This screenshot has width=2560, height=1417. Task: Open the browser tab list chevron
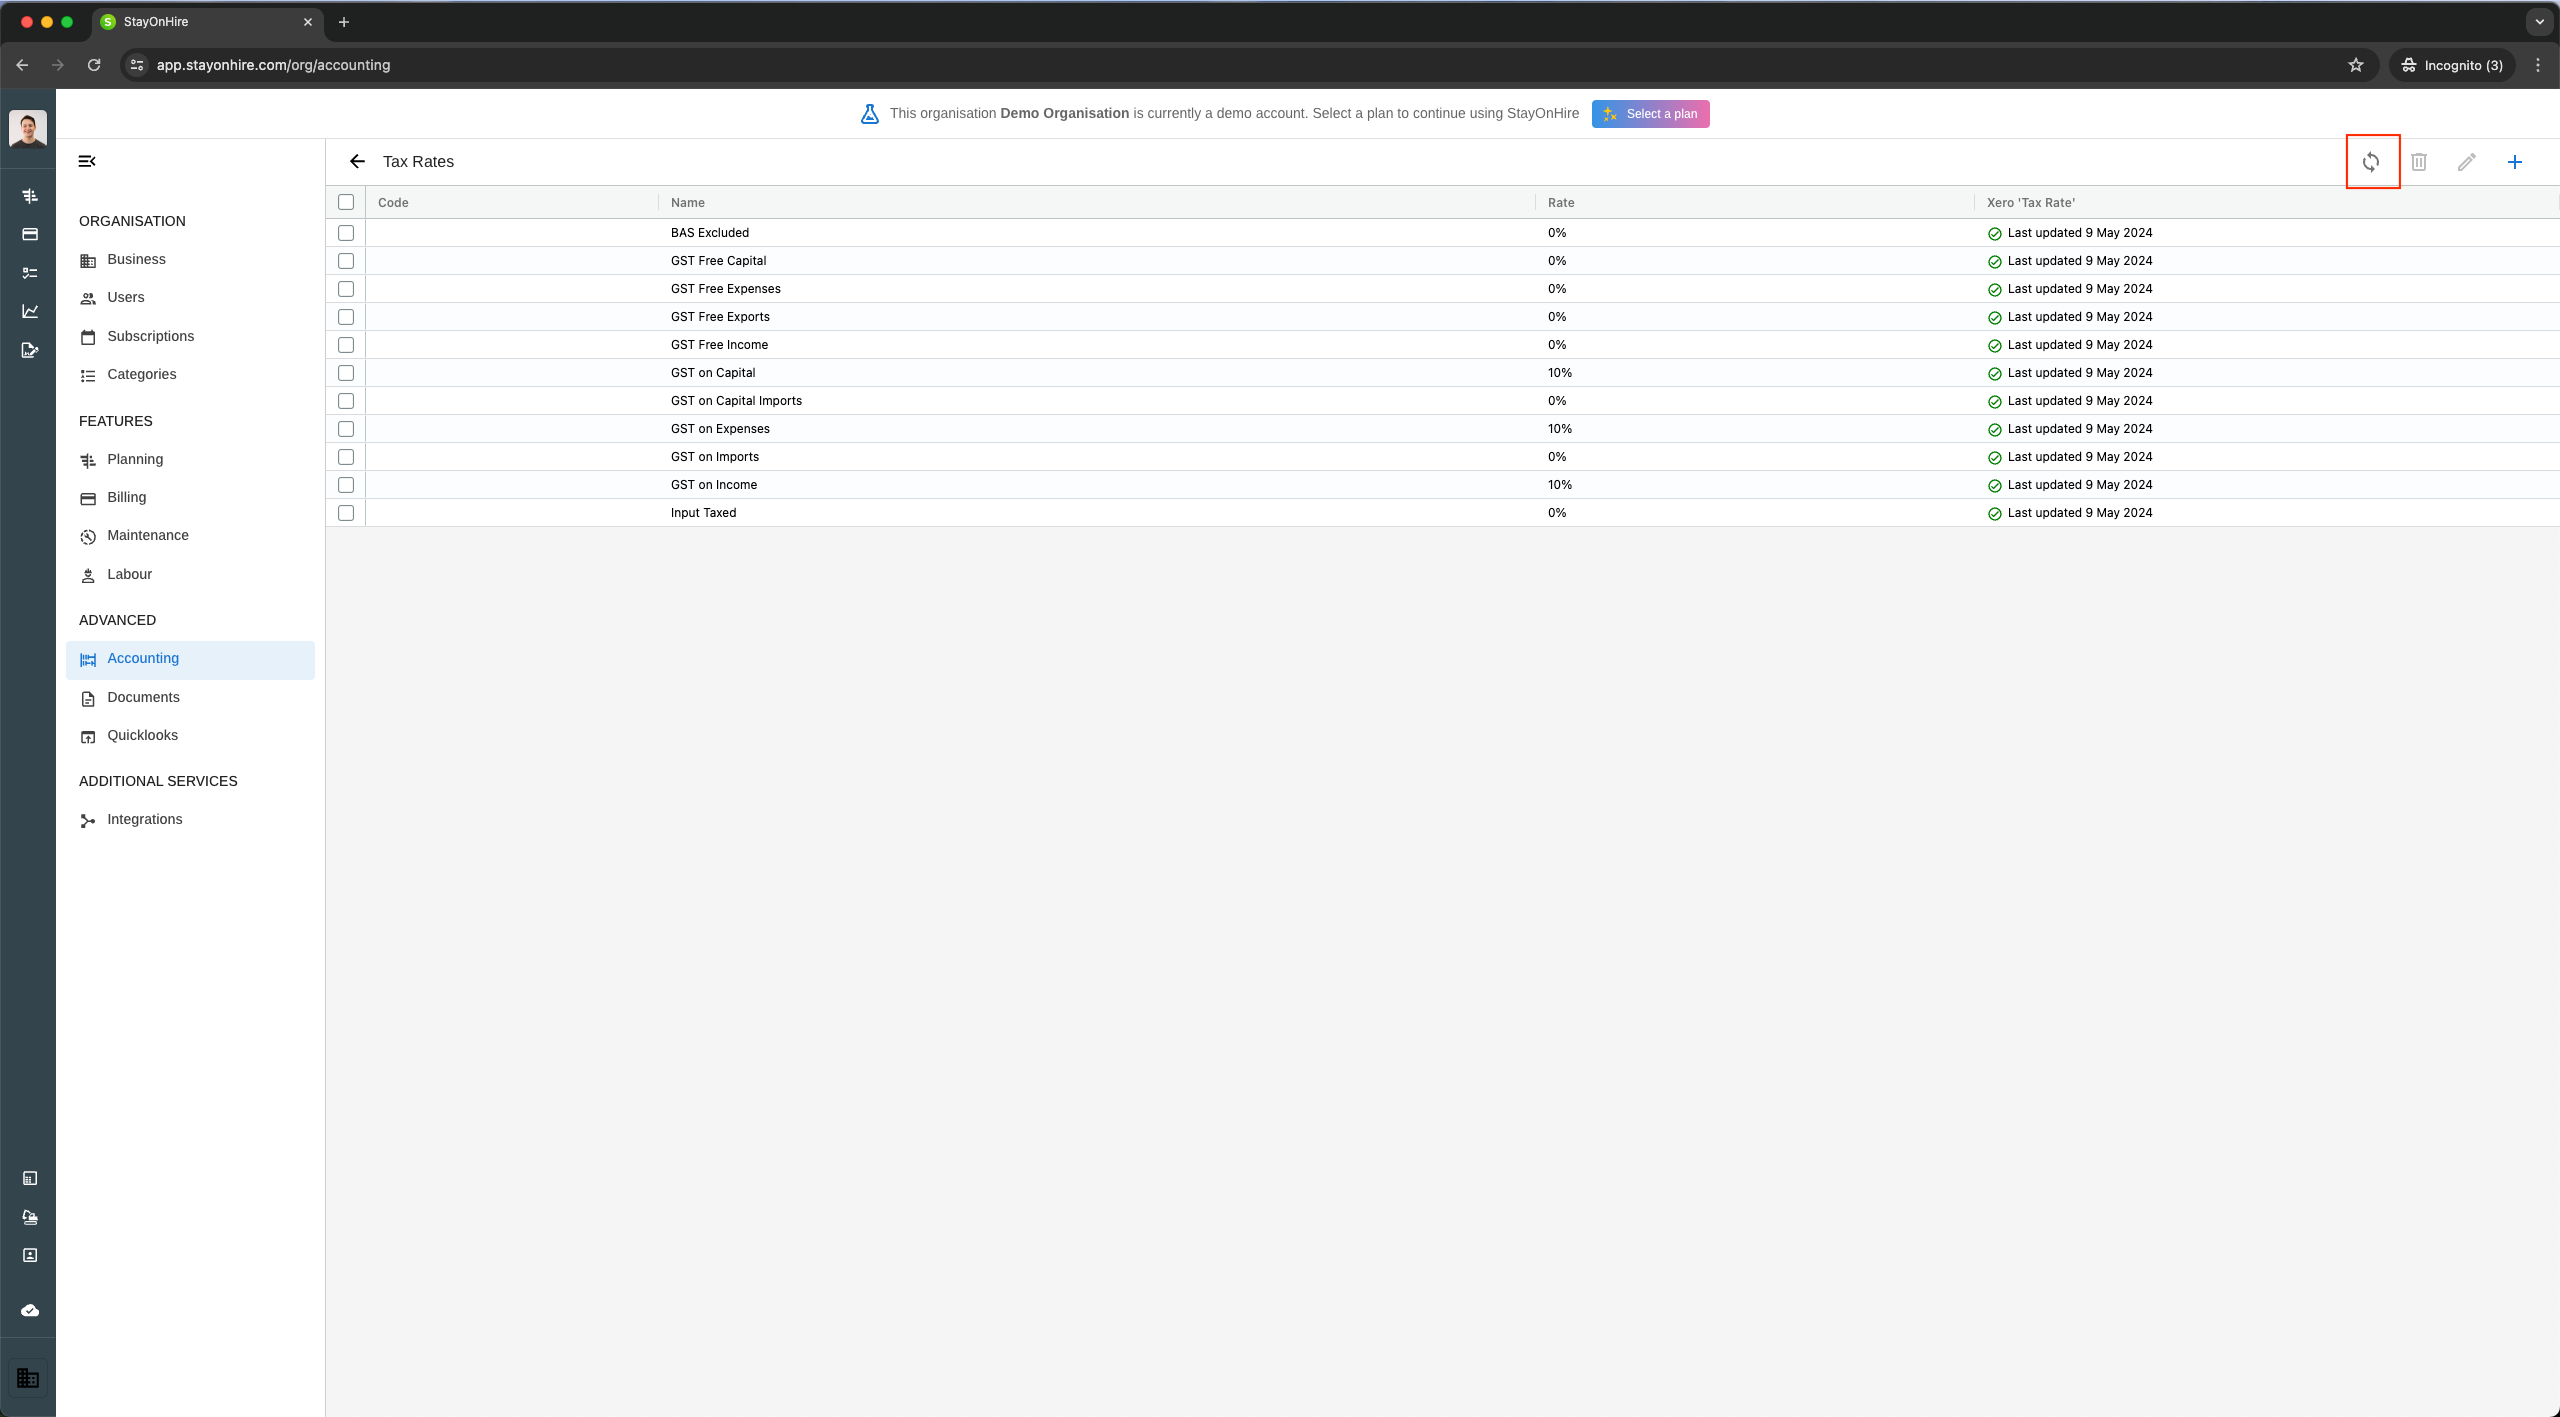coord(2539,22)
